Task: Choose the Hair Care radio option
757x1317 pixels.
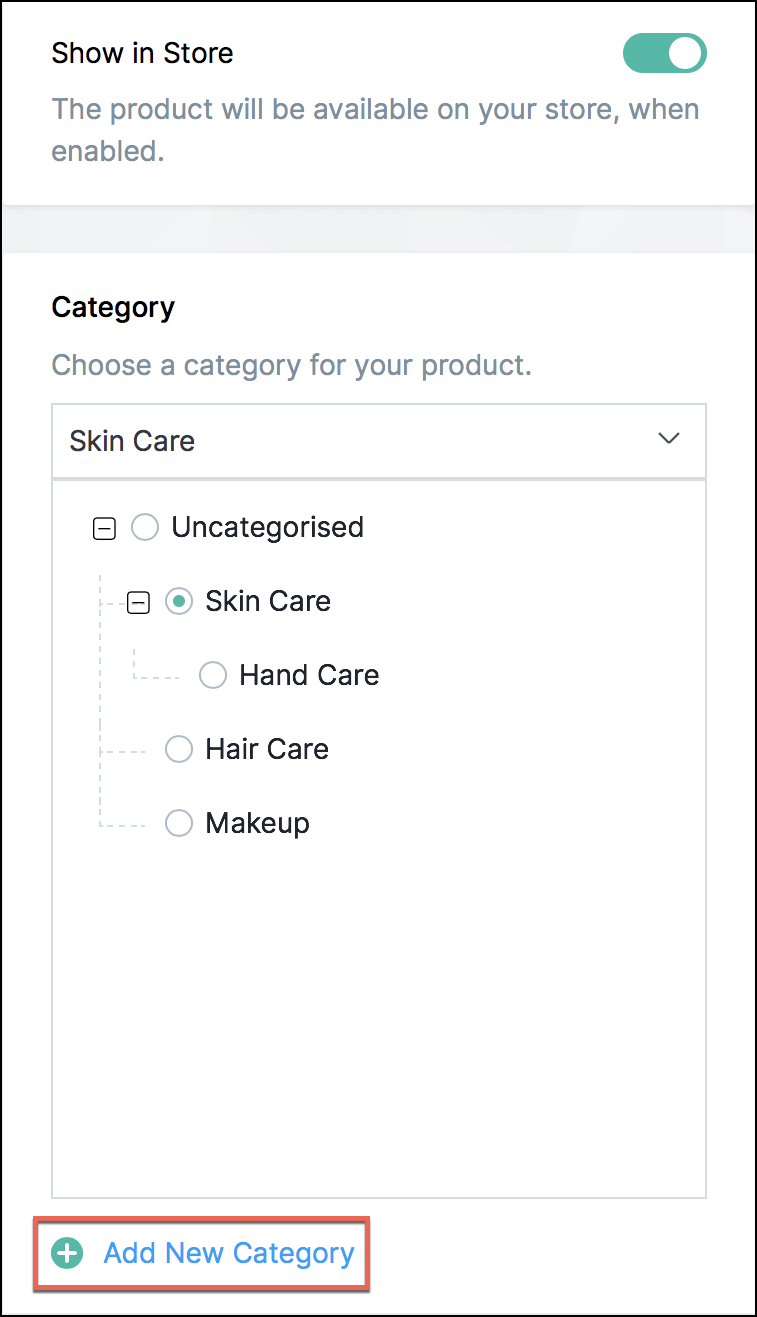Action: (x=179, y=749)
